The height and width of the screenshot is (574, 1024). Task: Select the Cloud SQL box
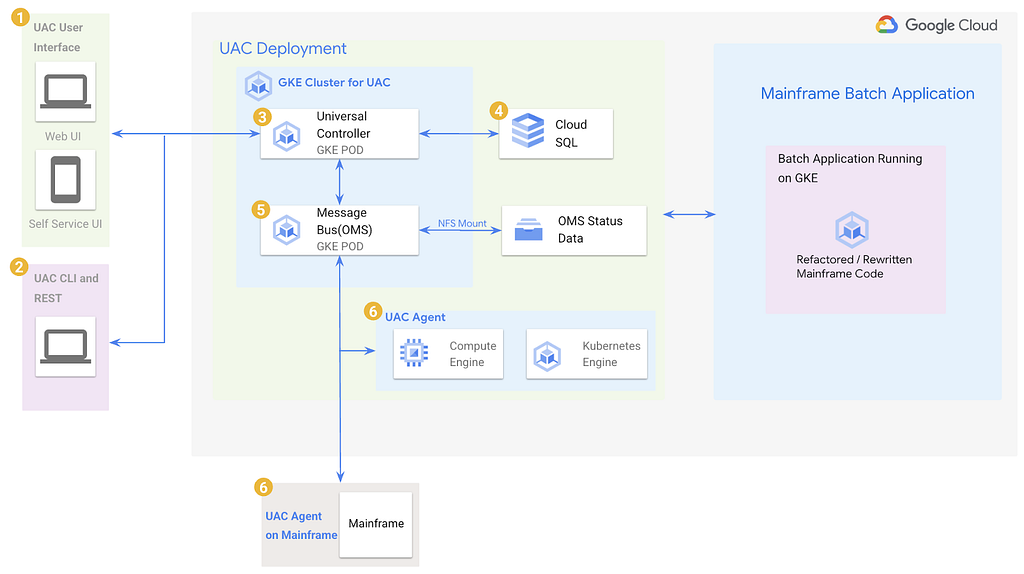[556, 133]
